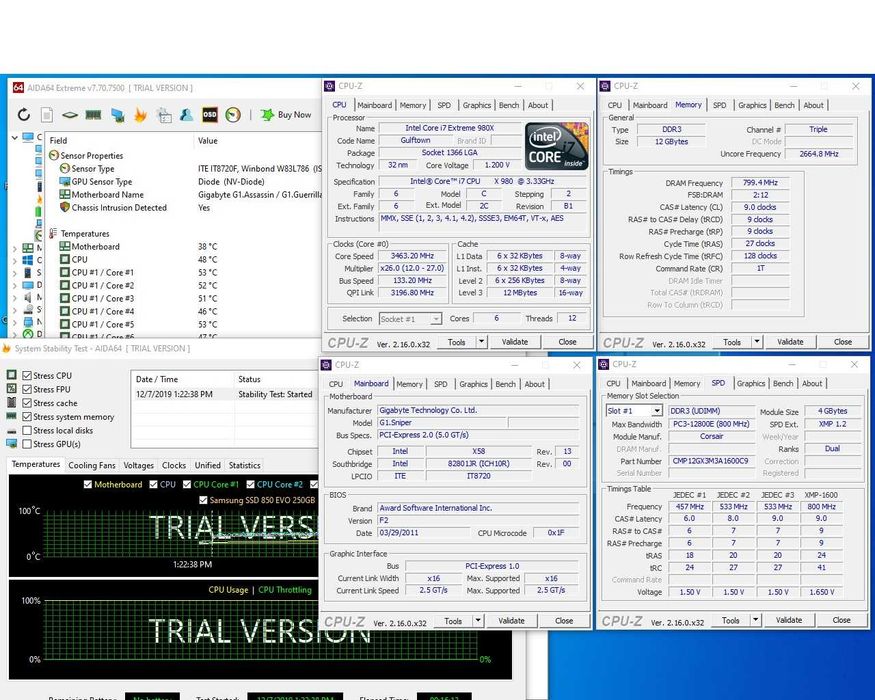
Task: Collapse the Computer node in AIDA64 tree
Action: point(15,137)
